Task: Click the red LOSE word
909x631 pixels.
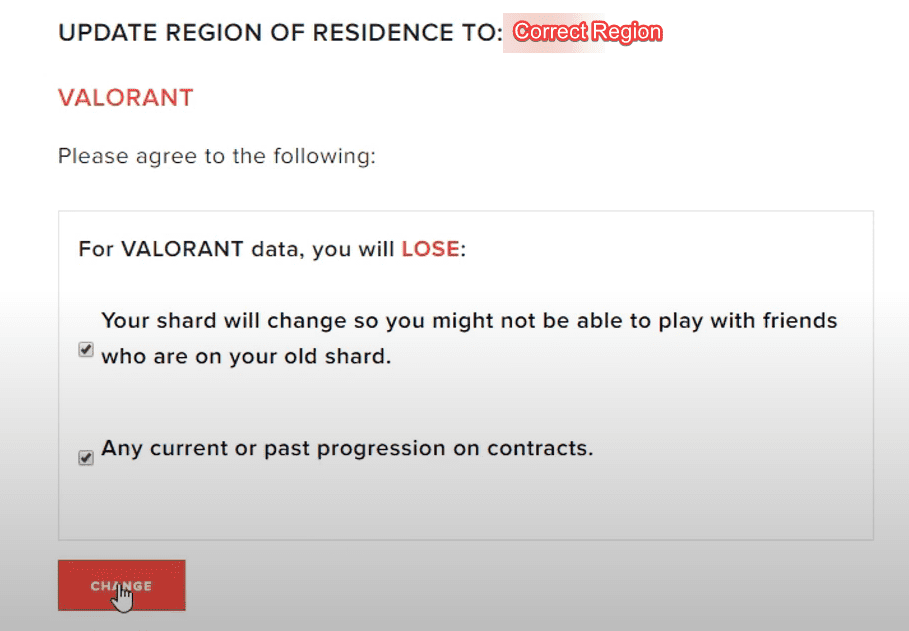Action: (431, 249)
